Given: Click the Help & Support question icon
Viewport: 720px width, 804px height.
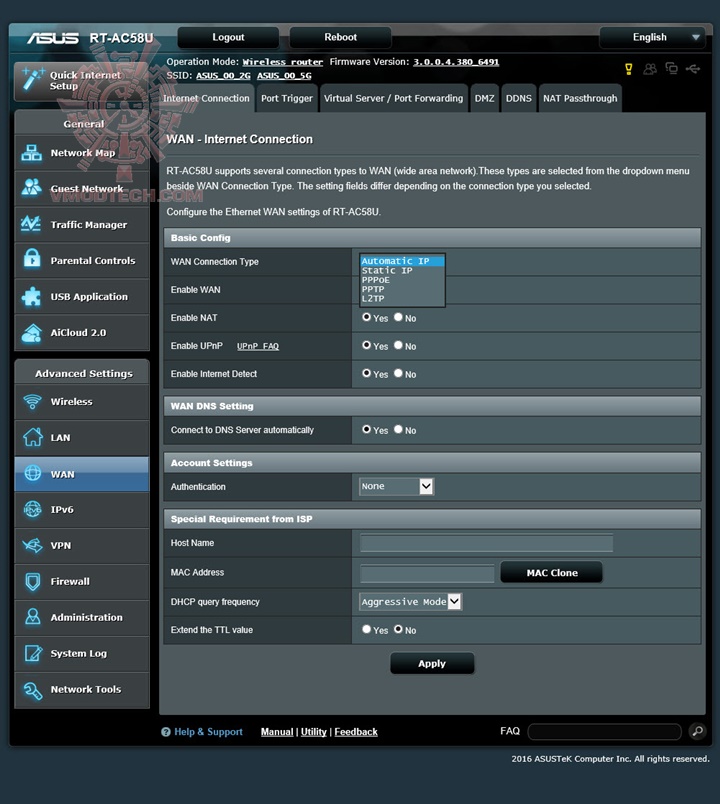Looking at the screenshot, I should (x=166, y=732).
